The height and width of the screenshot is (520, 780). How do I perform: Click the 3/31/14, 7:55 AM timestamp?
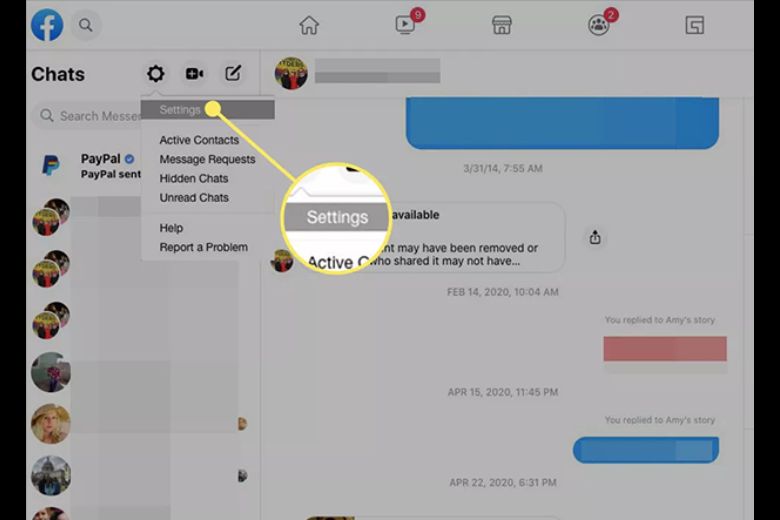click(502, 168)
